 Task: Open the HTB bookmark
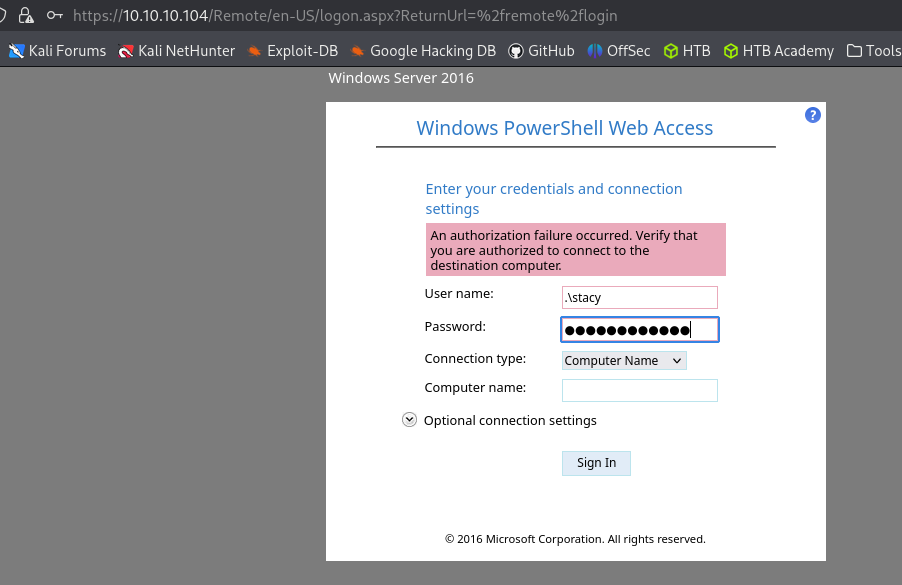[687, 51]
